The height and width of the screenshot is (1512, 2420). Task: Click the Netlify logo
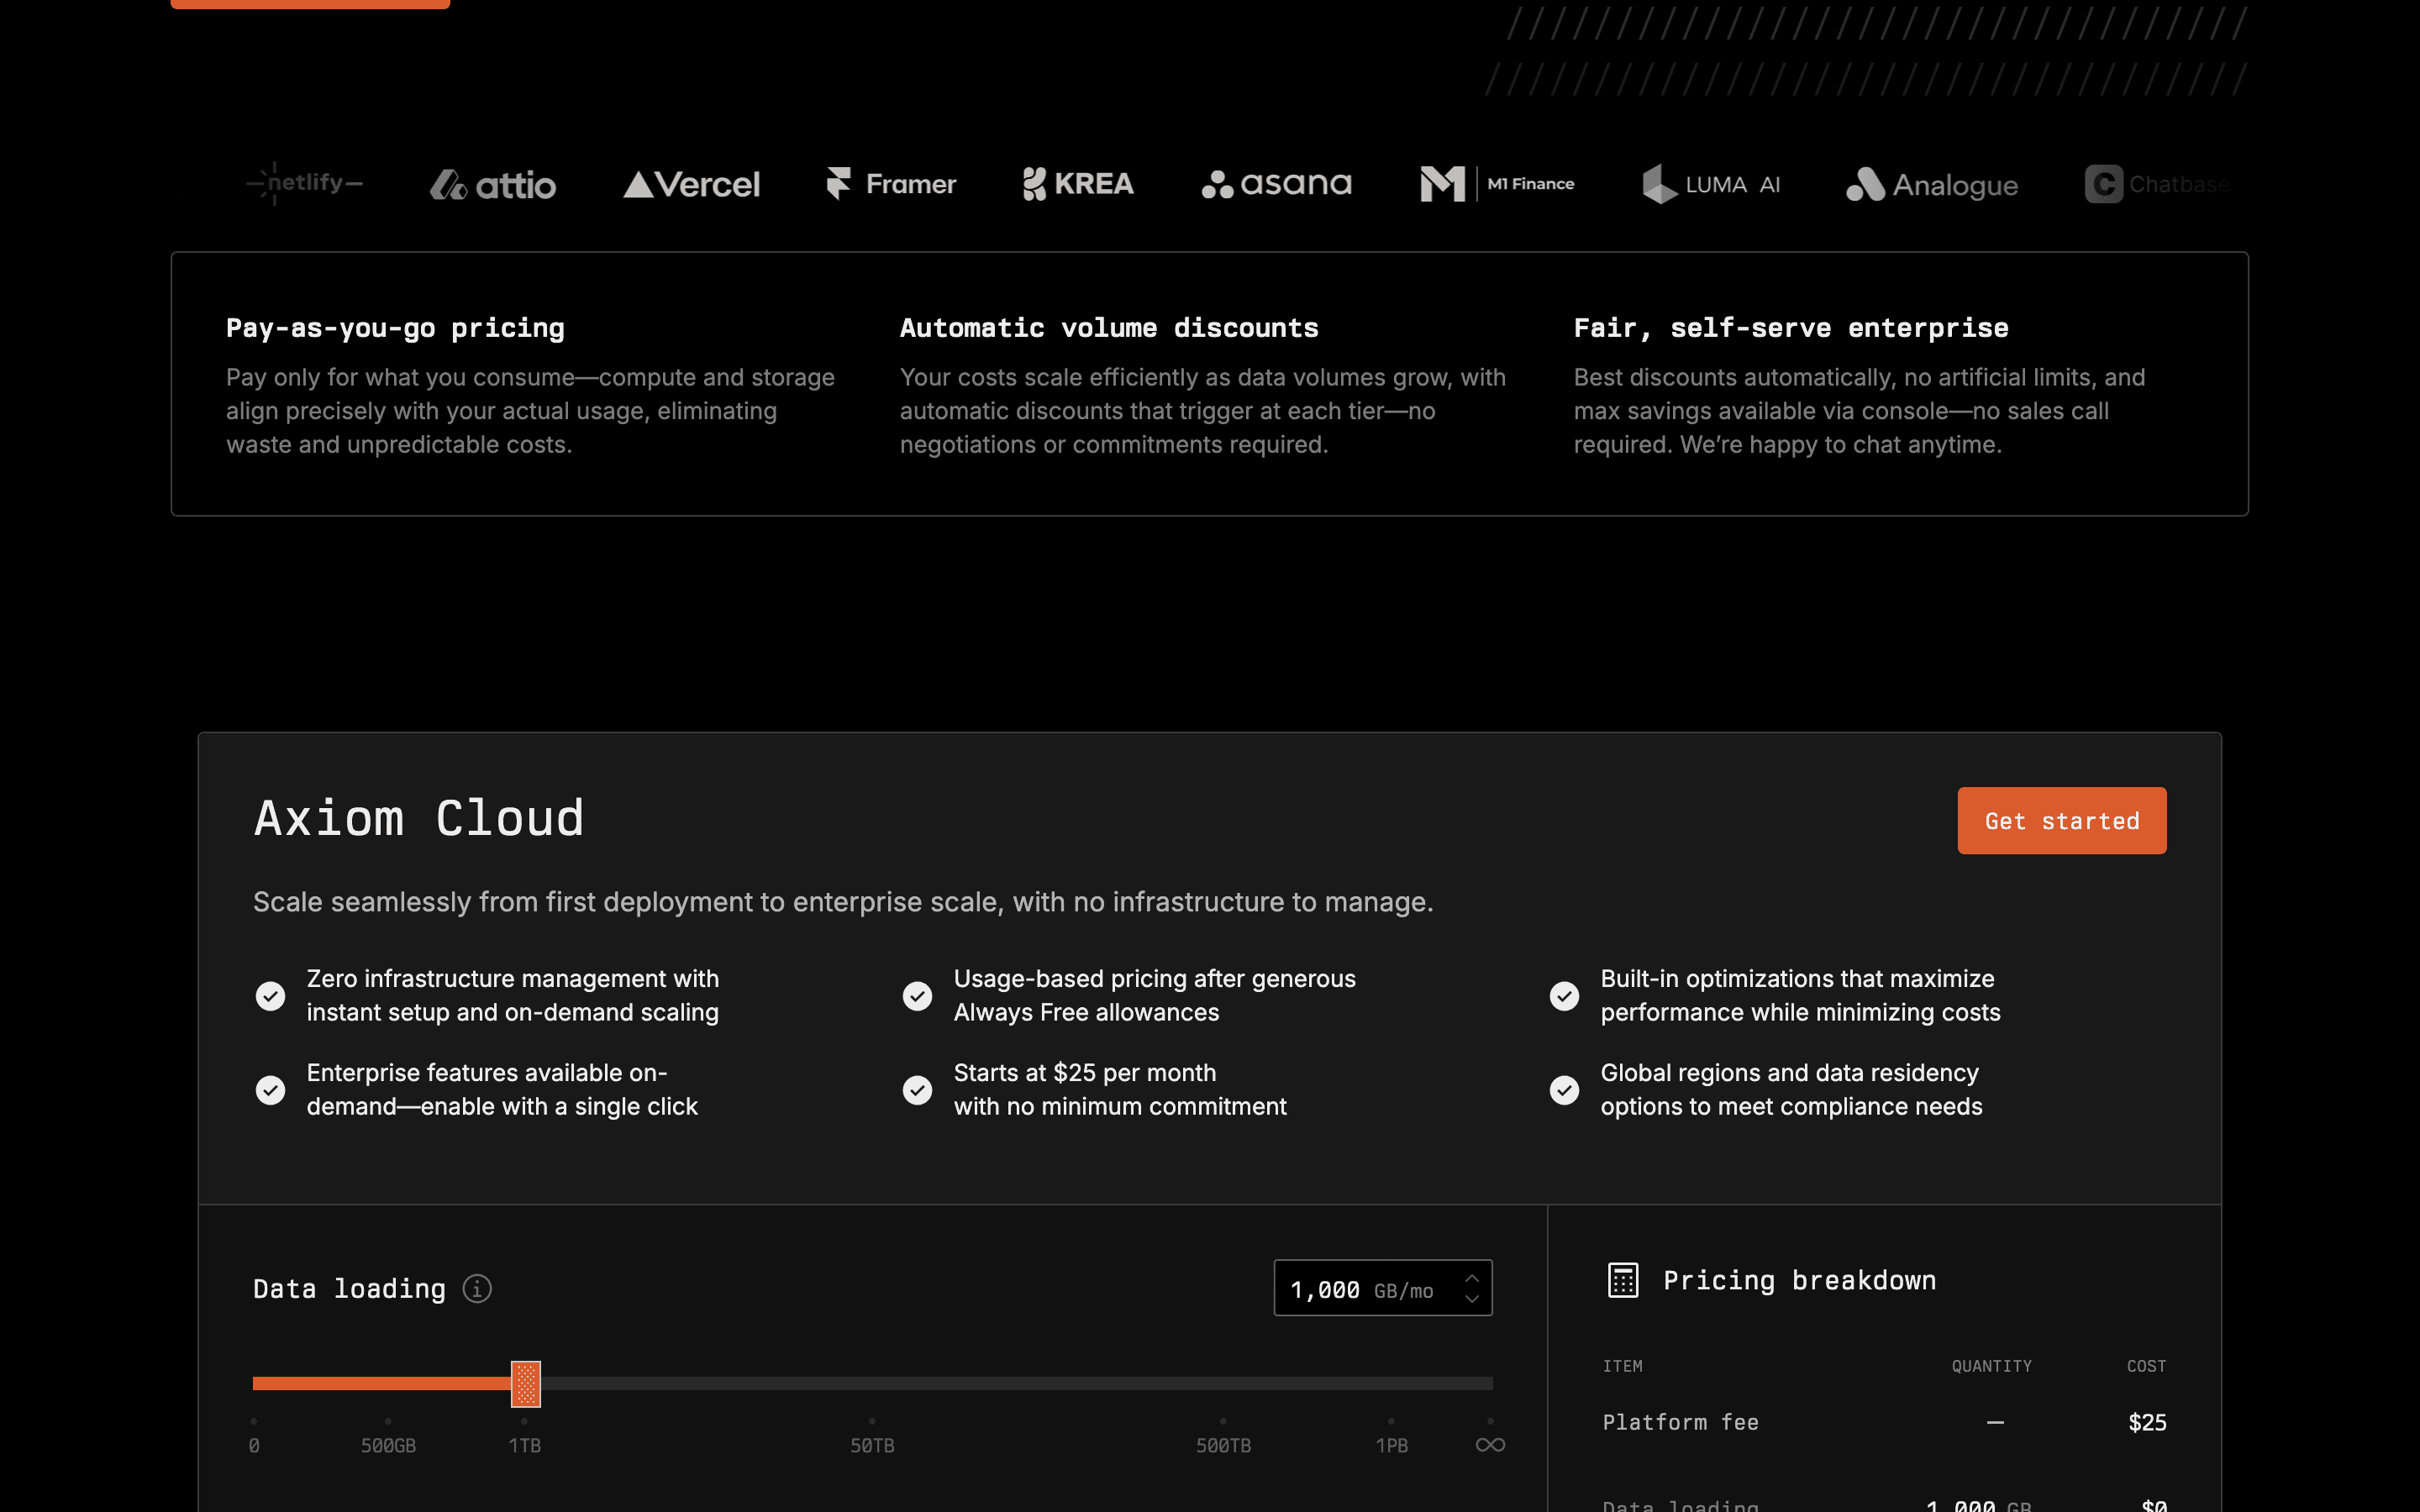pyautogui.click(x=304, y=184)
